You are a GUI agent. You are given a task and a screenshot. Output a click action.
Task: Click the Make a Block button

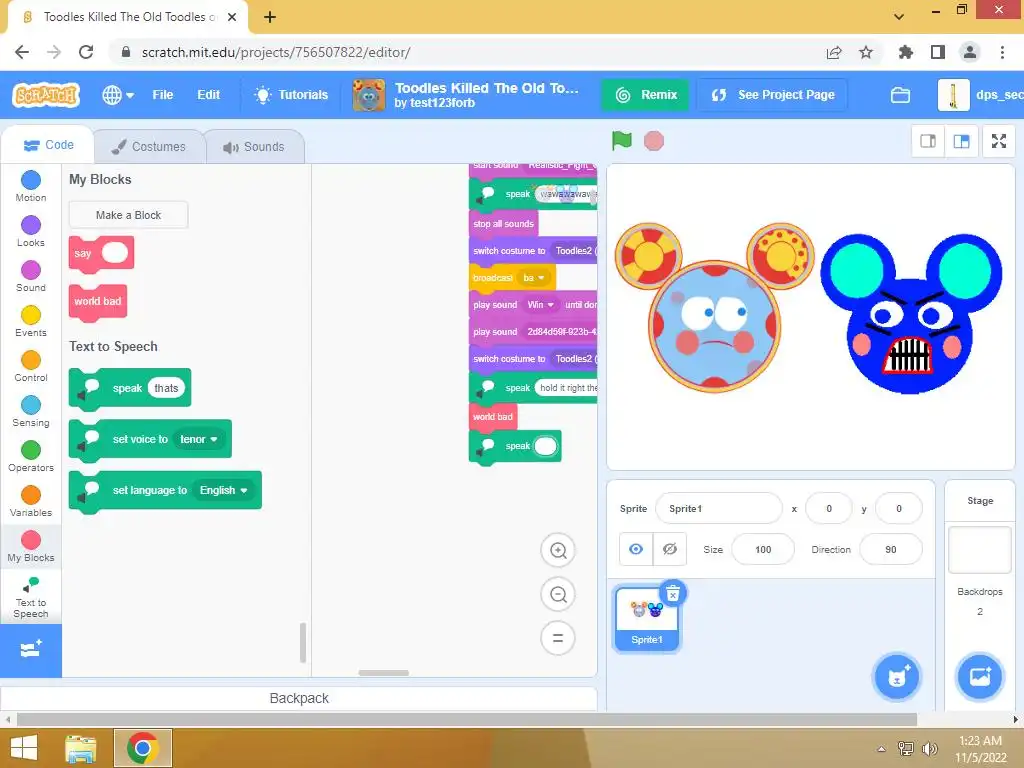click(129, 215)
